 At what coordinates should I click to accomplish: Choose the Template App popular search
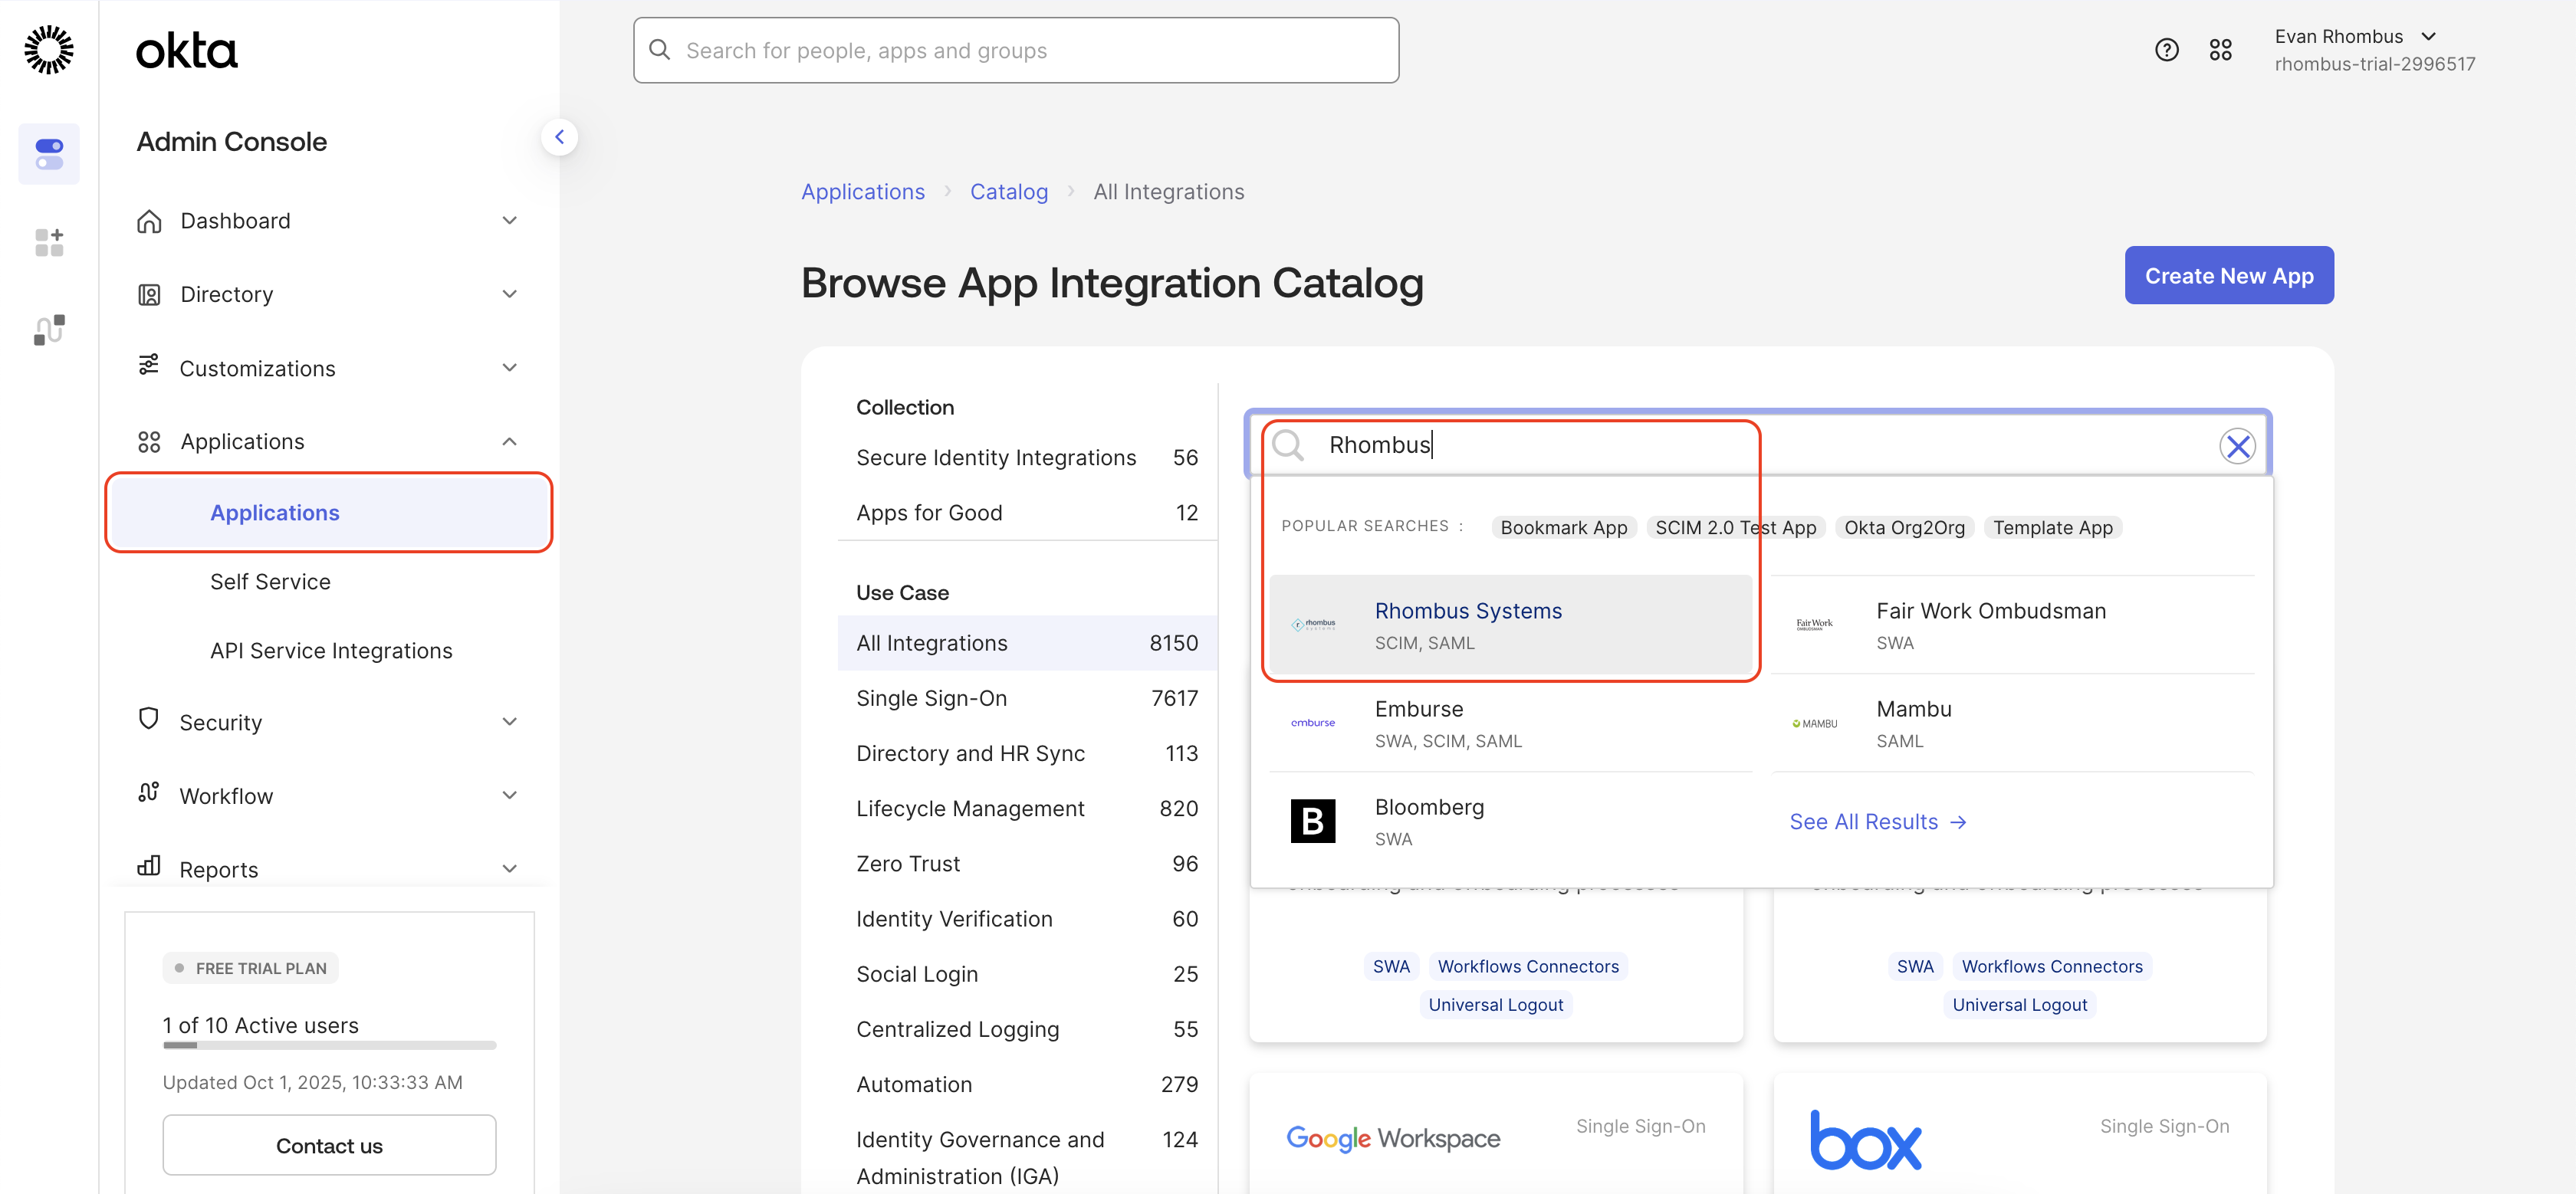pyautogui.click(x=2053, y=528)
